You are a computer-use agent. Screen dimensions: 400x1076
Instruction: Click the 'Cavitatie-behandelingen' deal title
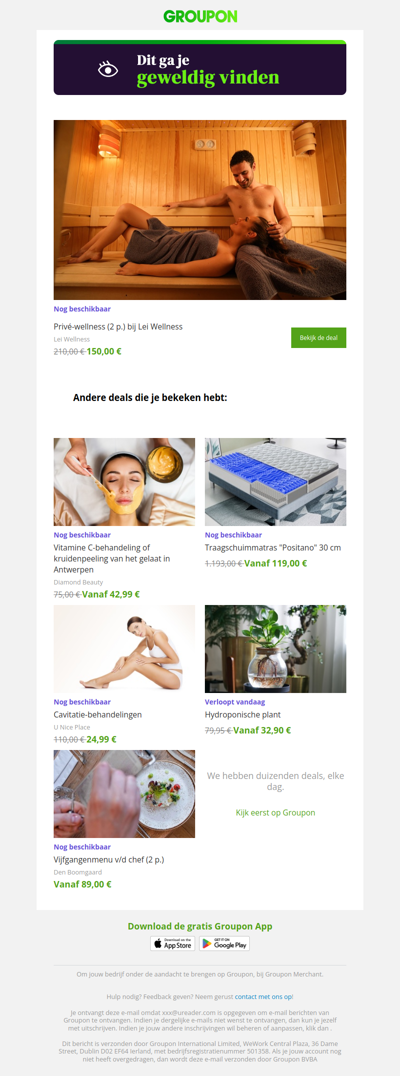pos(98,714)
